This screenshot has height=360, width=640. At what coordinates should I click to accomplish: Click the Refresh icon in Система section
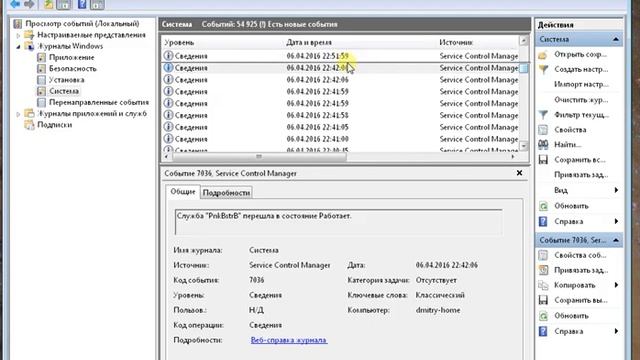(x=543, y=206)
